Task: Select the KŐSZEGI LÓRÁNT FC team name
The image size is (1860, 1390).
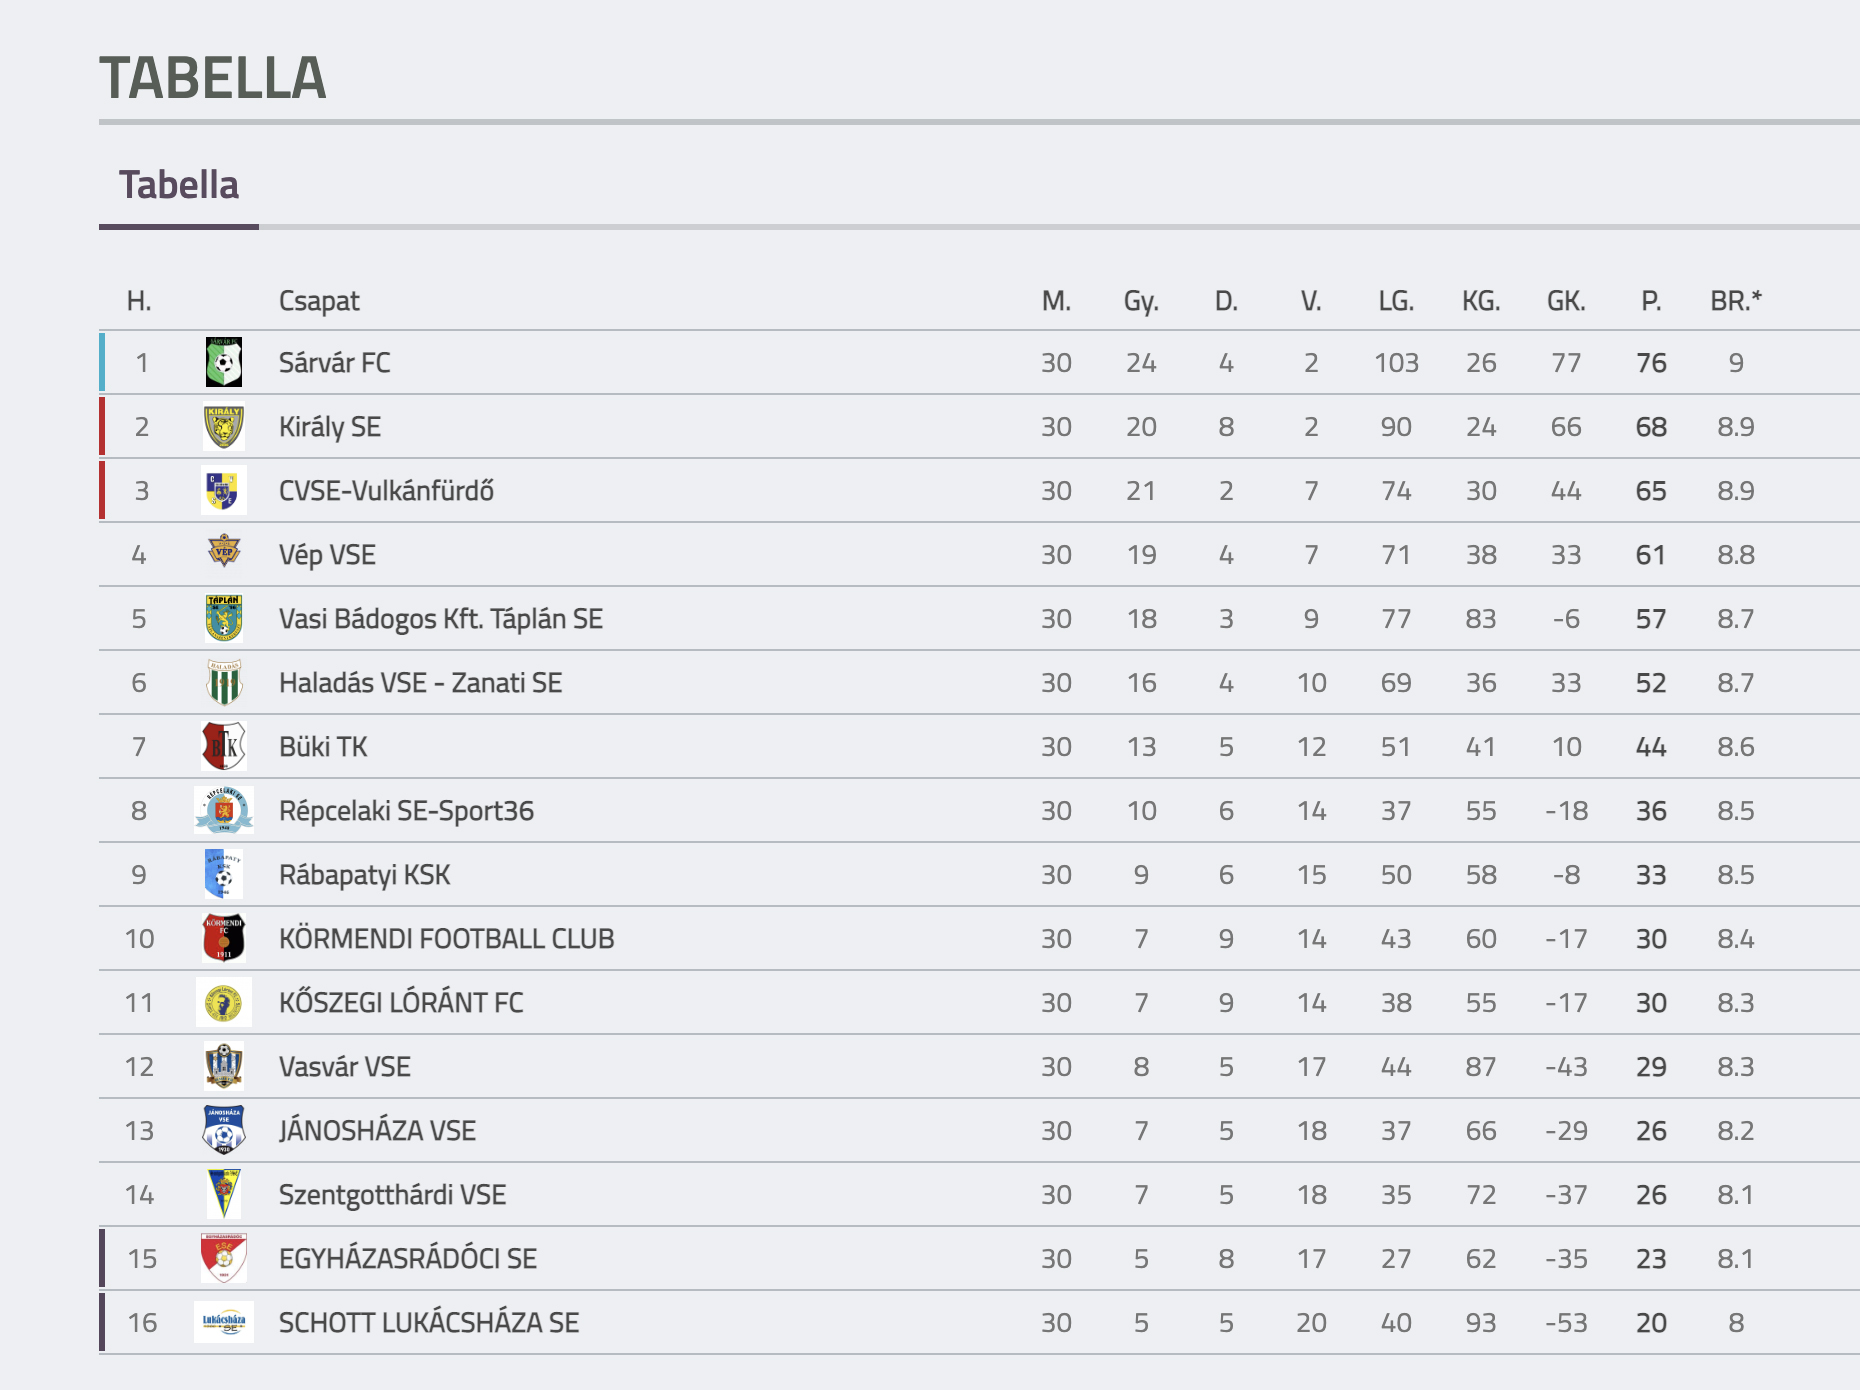Action: coord(401,1002)
